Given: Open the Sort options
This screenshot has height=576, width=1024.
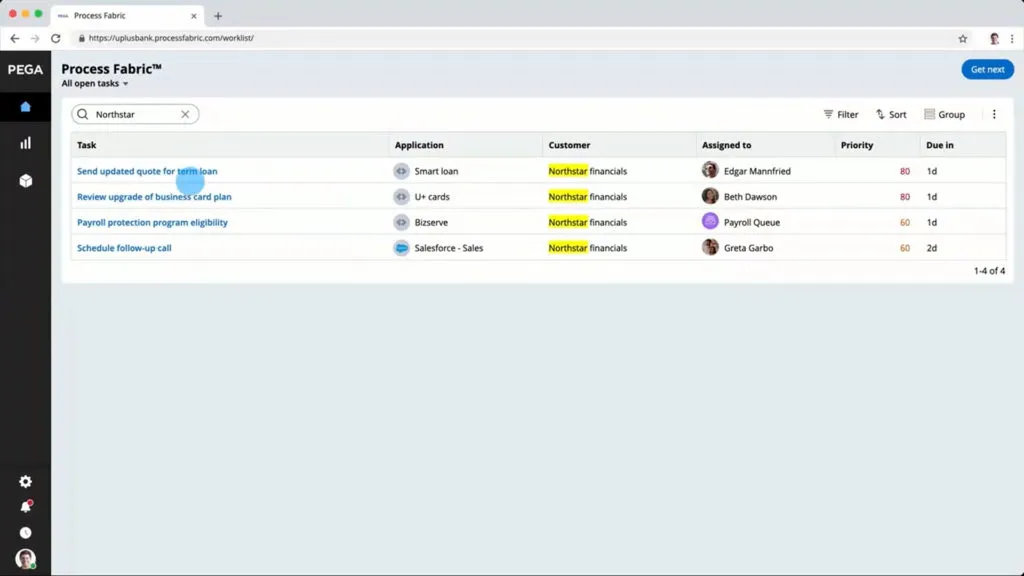Looking at the screenshot, I should pyautogui.click(x=891, y=114).
